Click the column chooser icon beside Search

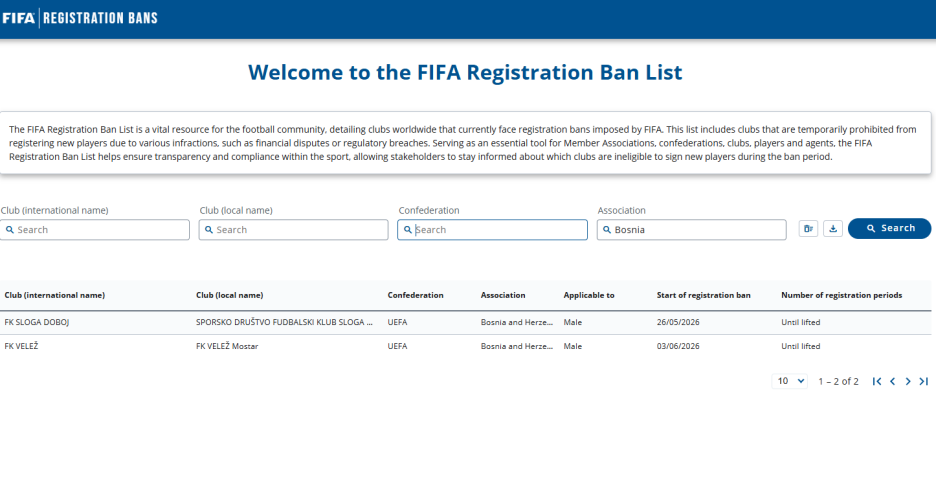(x=808, y=229)
